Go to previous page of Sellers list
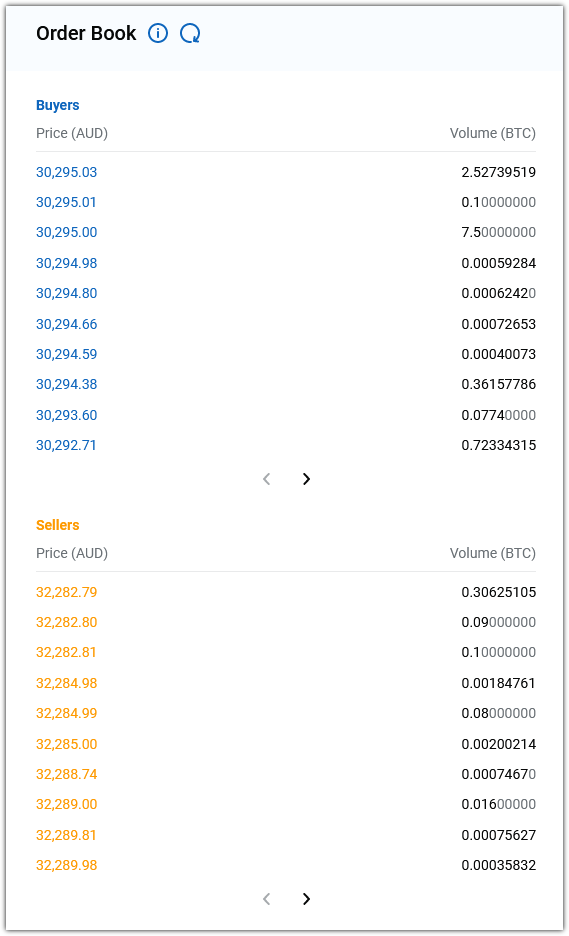This screenshot has height=936, width=569. coord(267,899)
